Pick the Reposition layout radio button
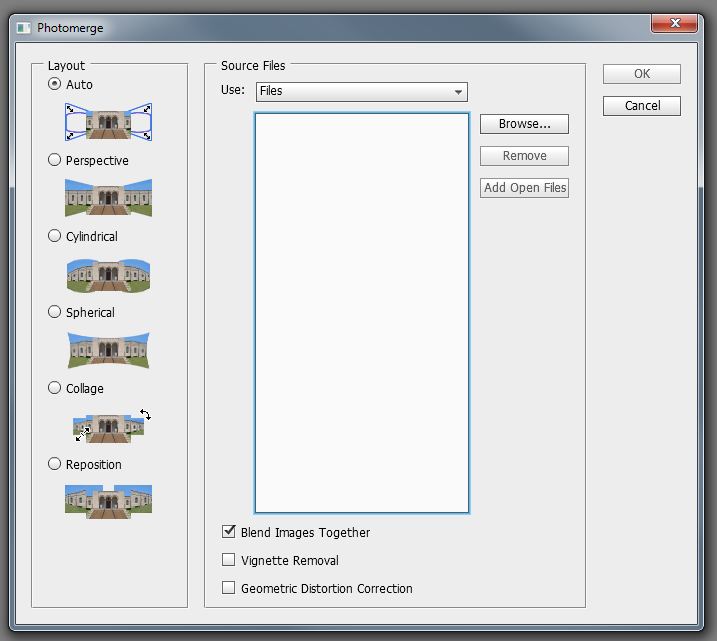 click(x=54, y=464)
